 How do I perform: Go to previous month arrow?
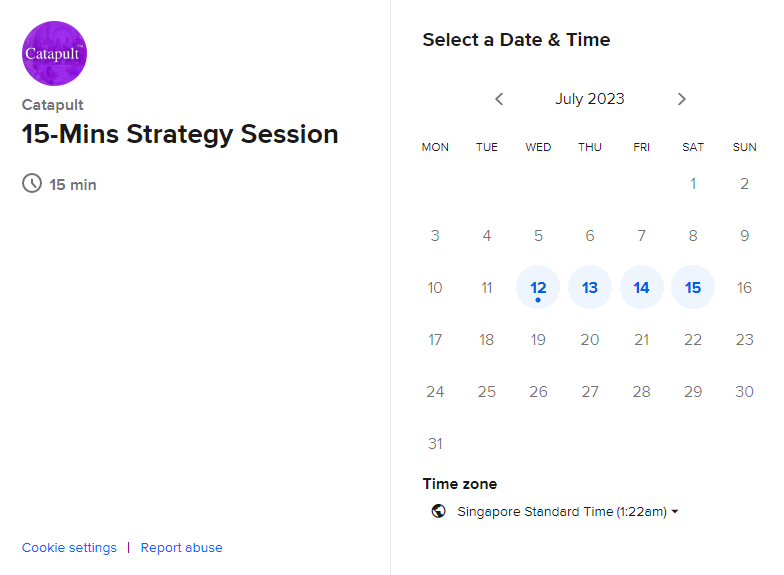(x=499, y=99)
